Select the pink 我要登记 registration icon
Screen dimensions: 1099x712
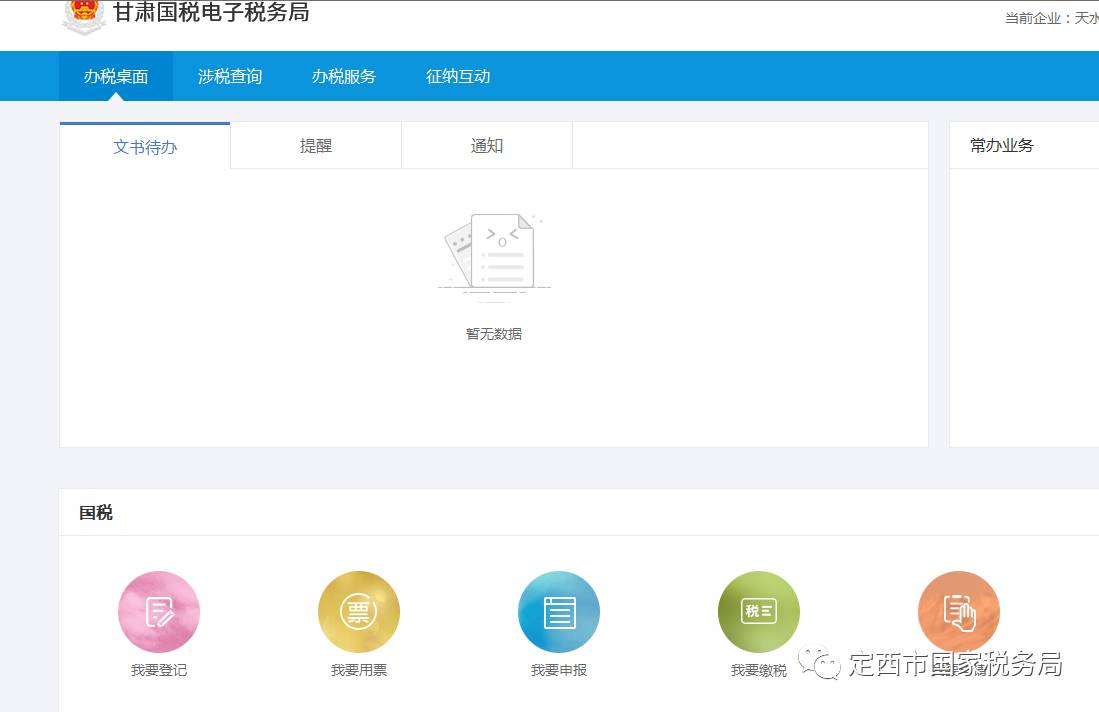[x=159, y=611]
